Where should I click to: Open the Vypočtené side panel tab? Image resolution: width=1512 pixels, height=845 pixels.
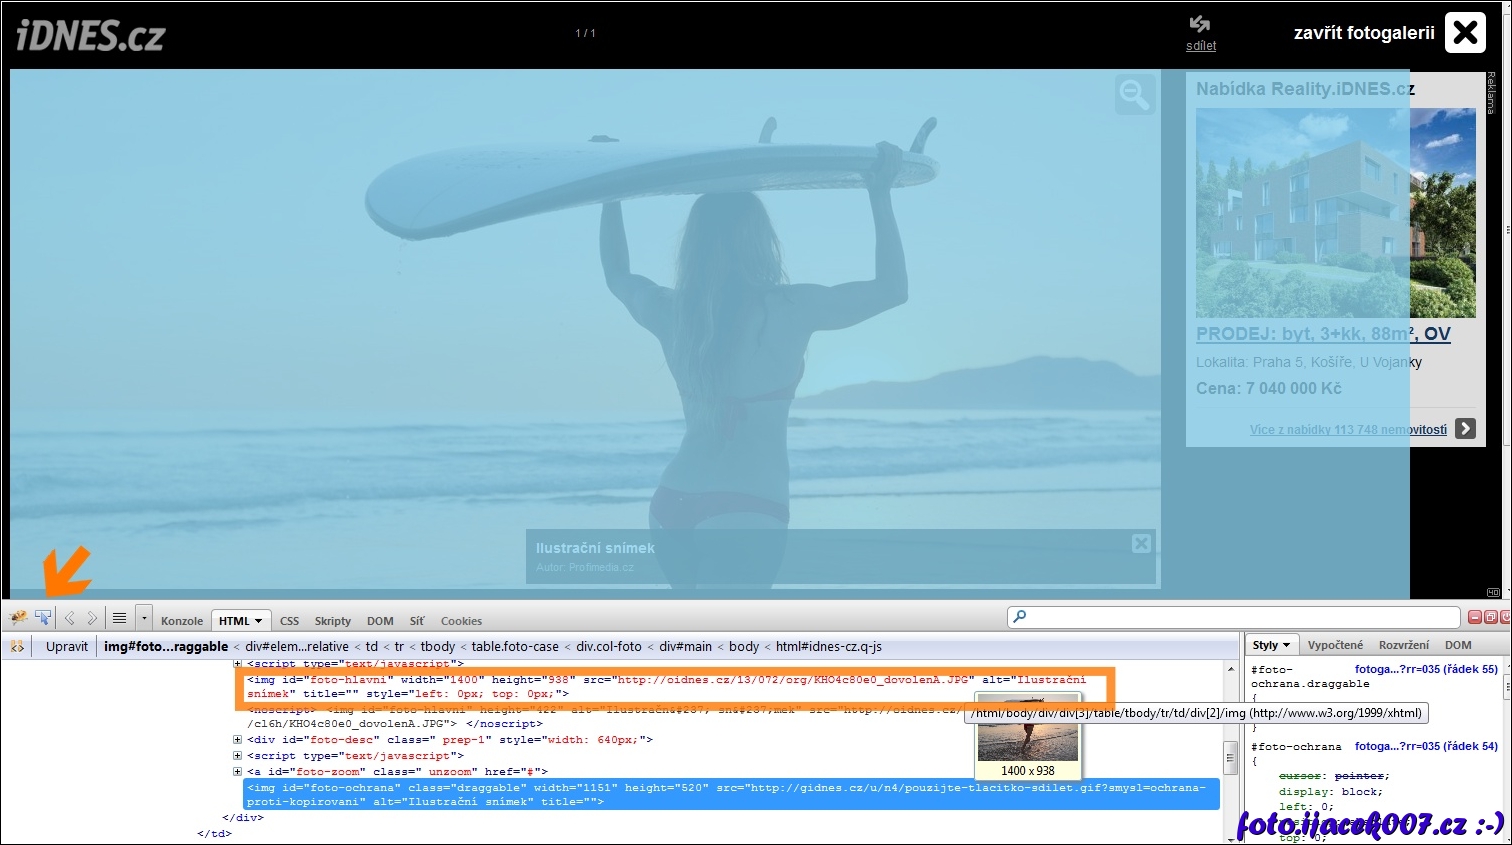tap(1335, 645)
